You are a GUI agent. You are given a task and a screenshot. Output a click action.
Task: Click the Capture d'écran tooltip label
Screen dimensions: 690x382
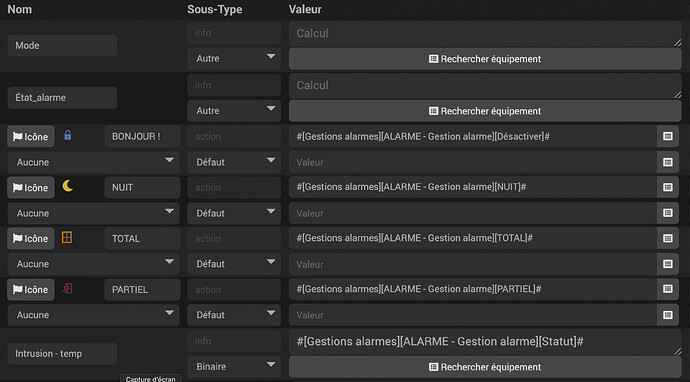[150, 378]
